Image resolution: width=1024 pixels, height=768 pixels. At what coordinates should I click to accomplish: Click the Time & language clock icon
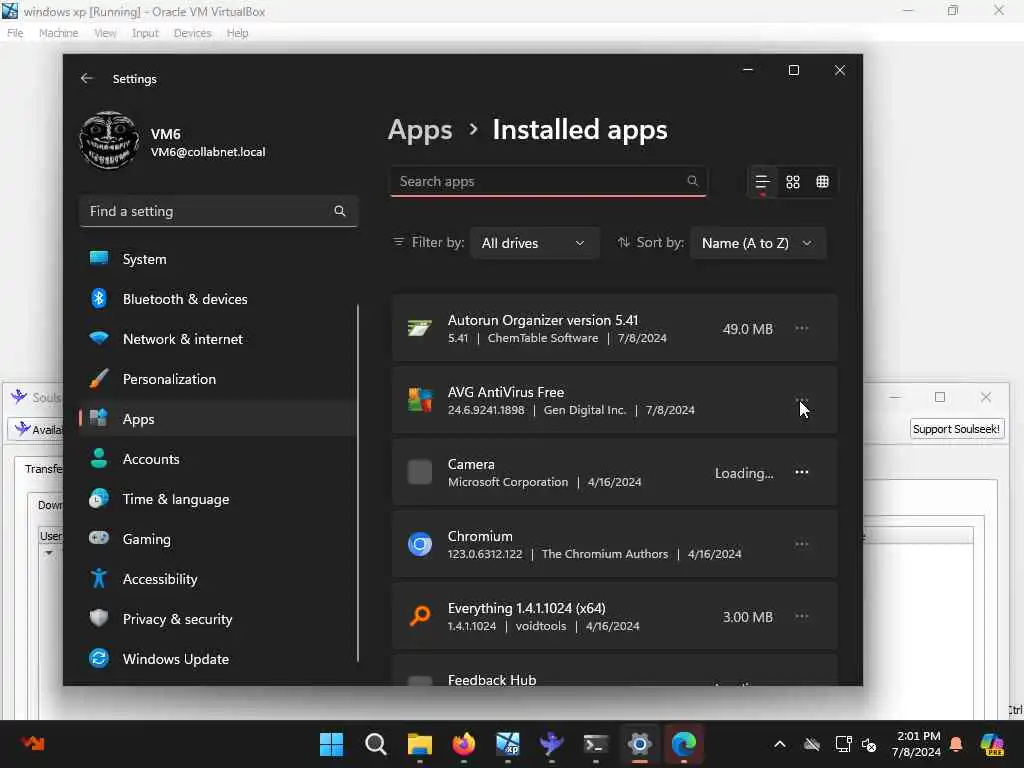[x=99, y=499]
